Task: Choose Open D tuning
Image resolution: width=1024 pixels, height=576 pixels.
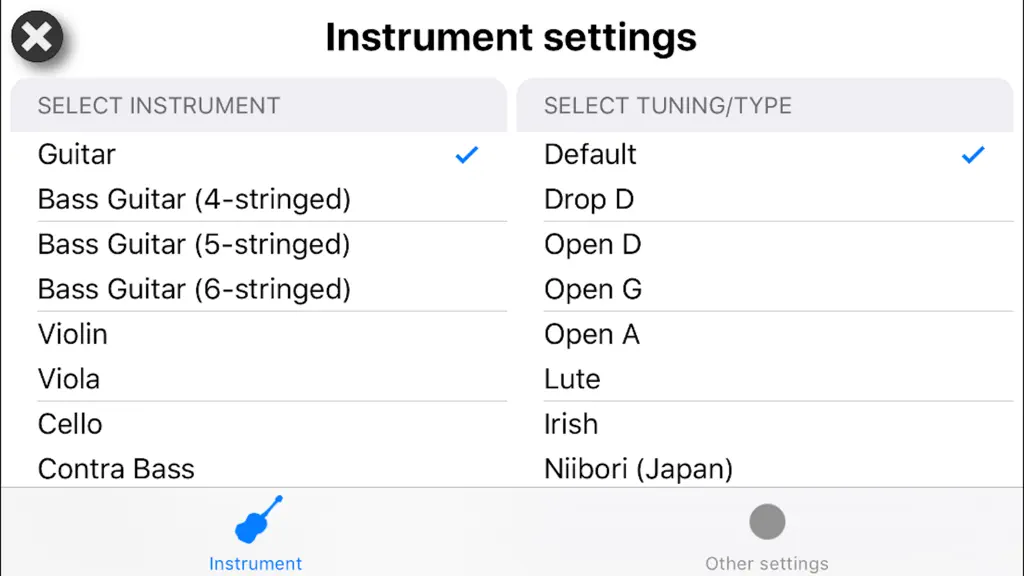Action: (765, 244)
